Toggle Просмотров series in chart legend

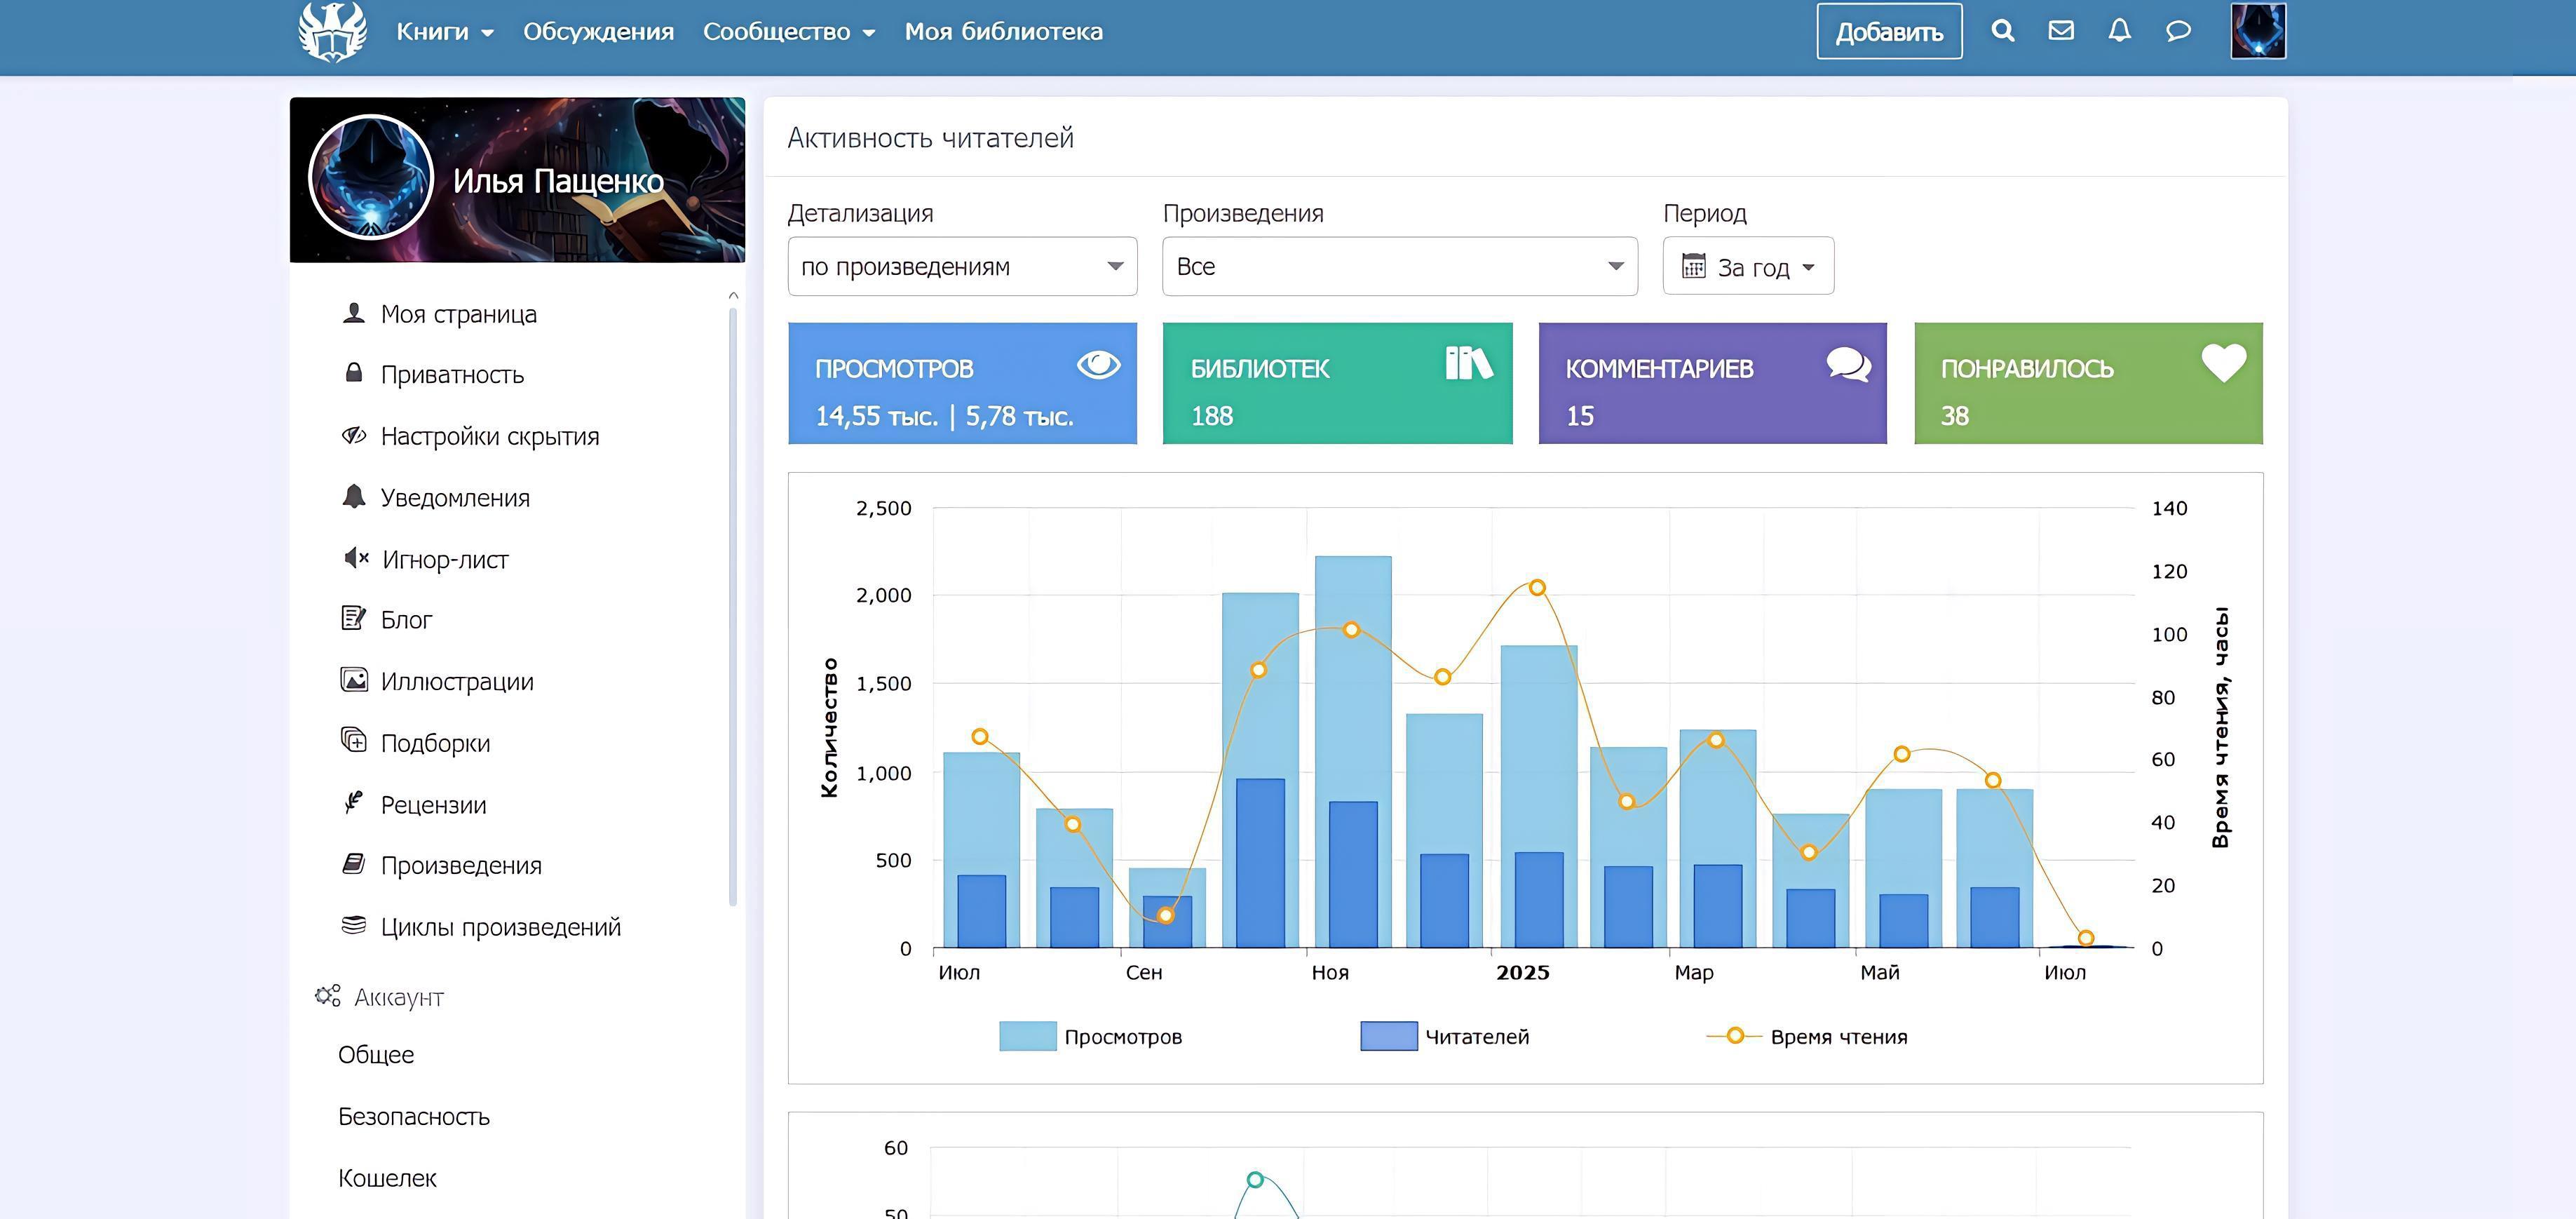pyautogui.click(x=1090, y=1037)
